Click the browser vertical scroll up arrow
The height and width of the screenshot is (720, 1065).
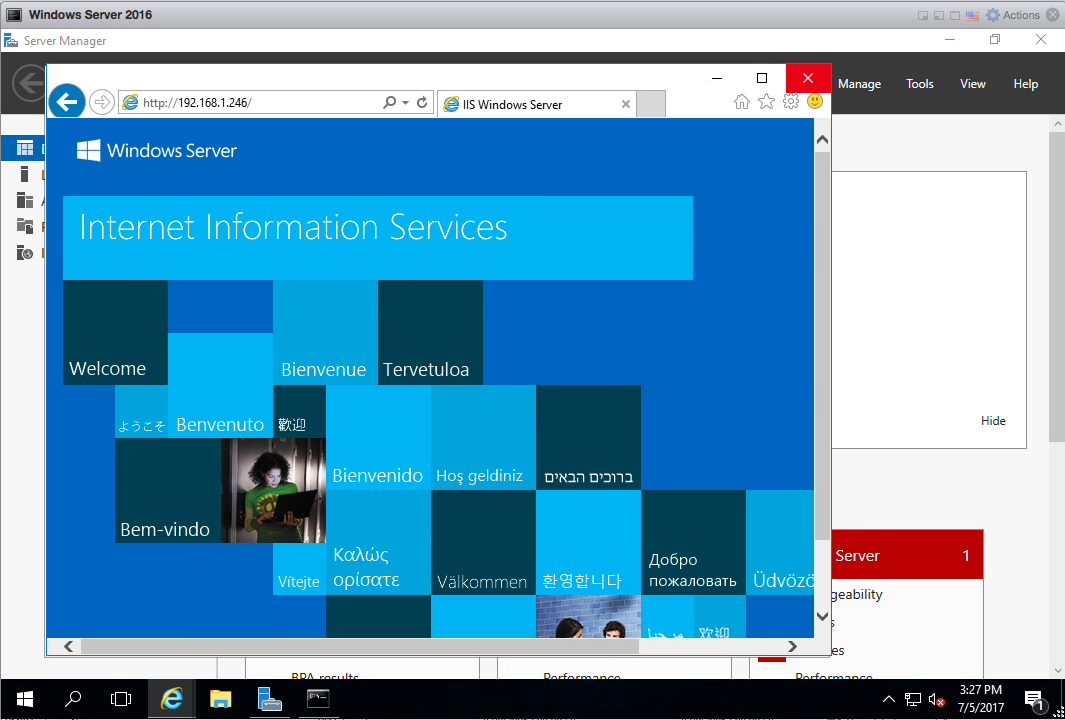822,140
